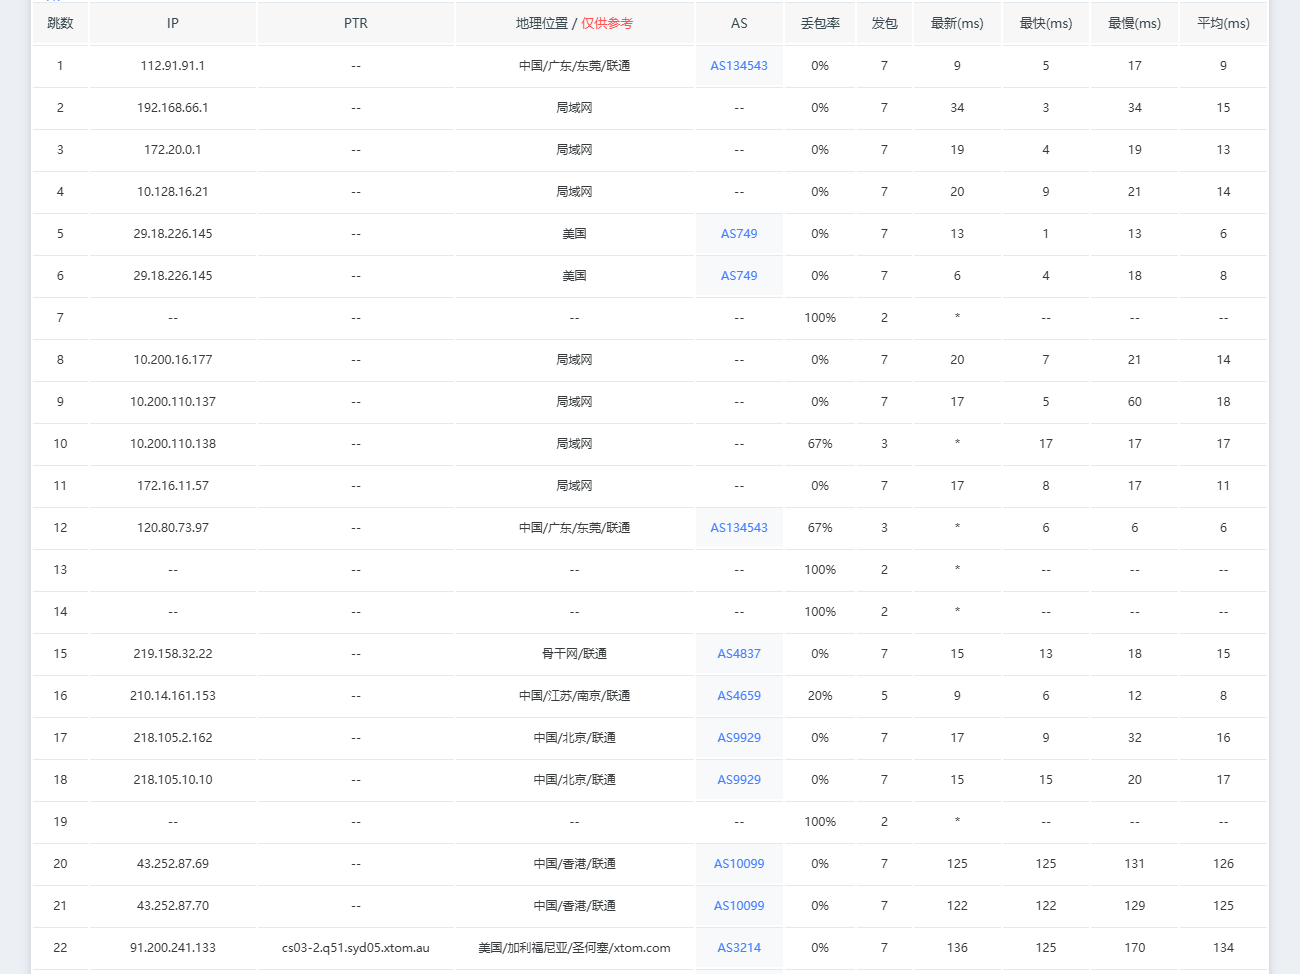Open the AS134543 link in hop 12
The width and height of the screenshot is (1300, 974).
tap(739, 528)
